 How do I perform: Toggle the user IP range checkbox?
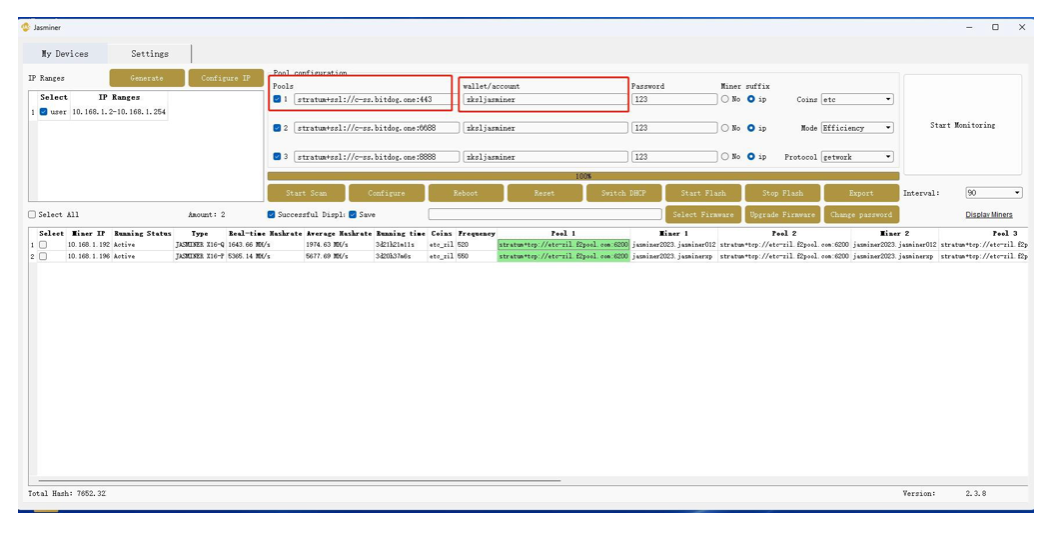coord(43,112)
